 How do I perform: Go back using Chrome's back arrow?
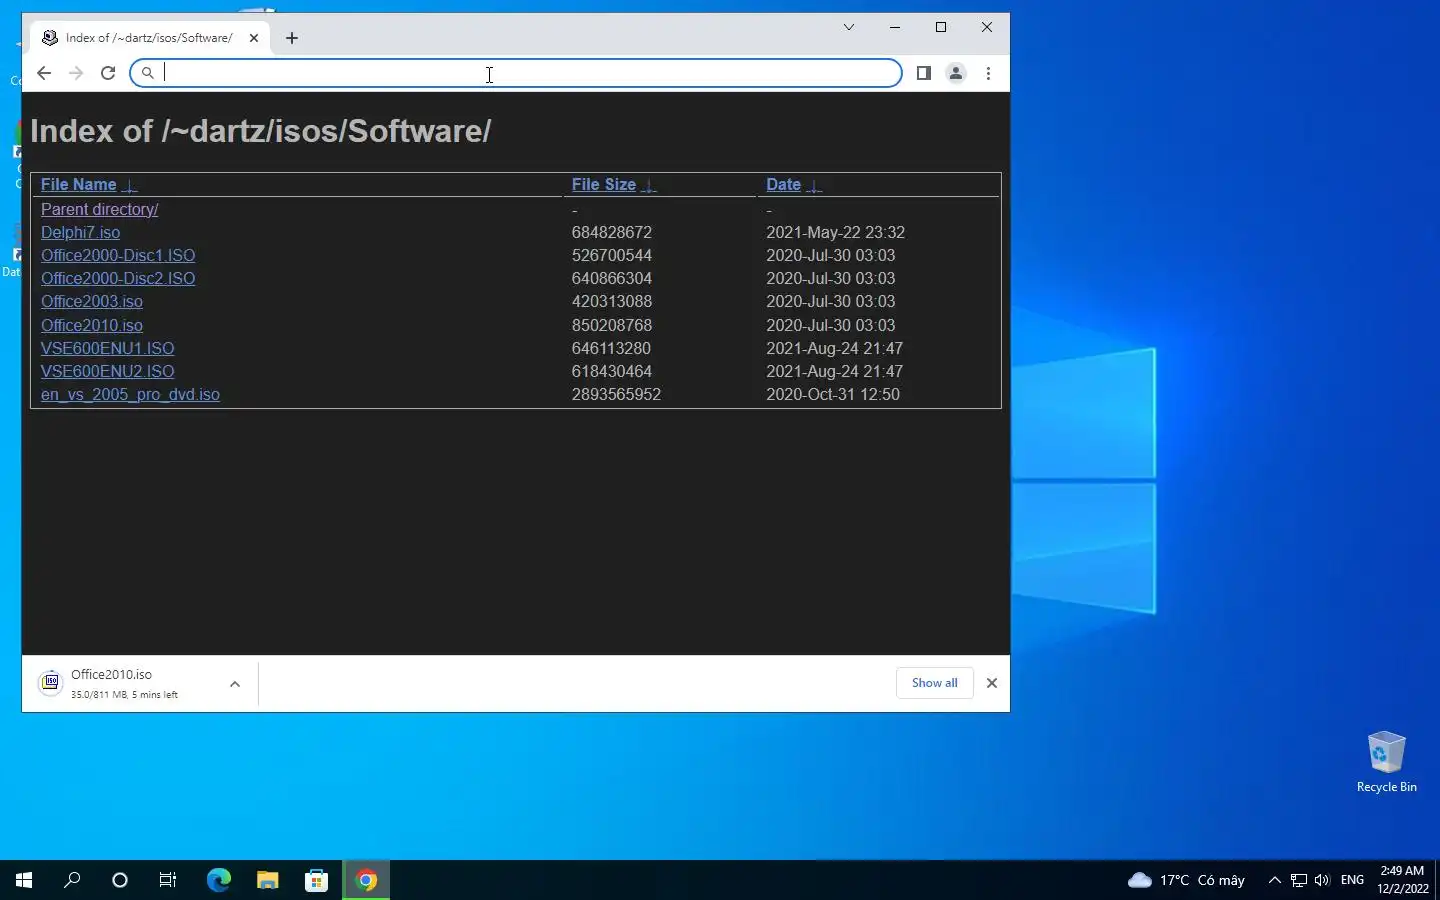click(44, 73)
